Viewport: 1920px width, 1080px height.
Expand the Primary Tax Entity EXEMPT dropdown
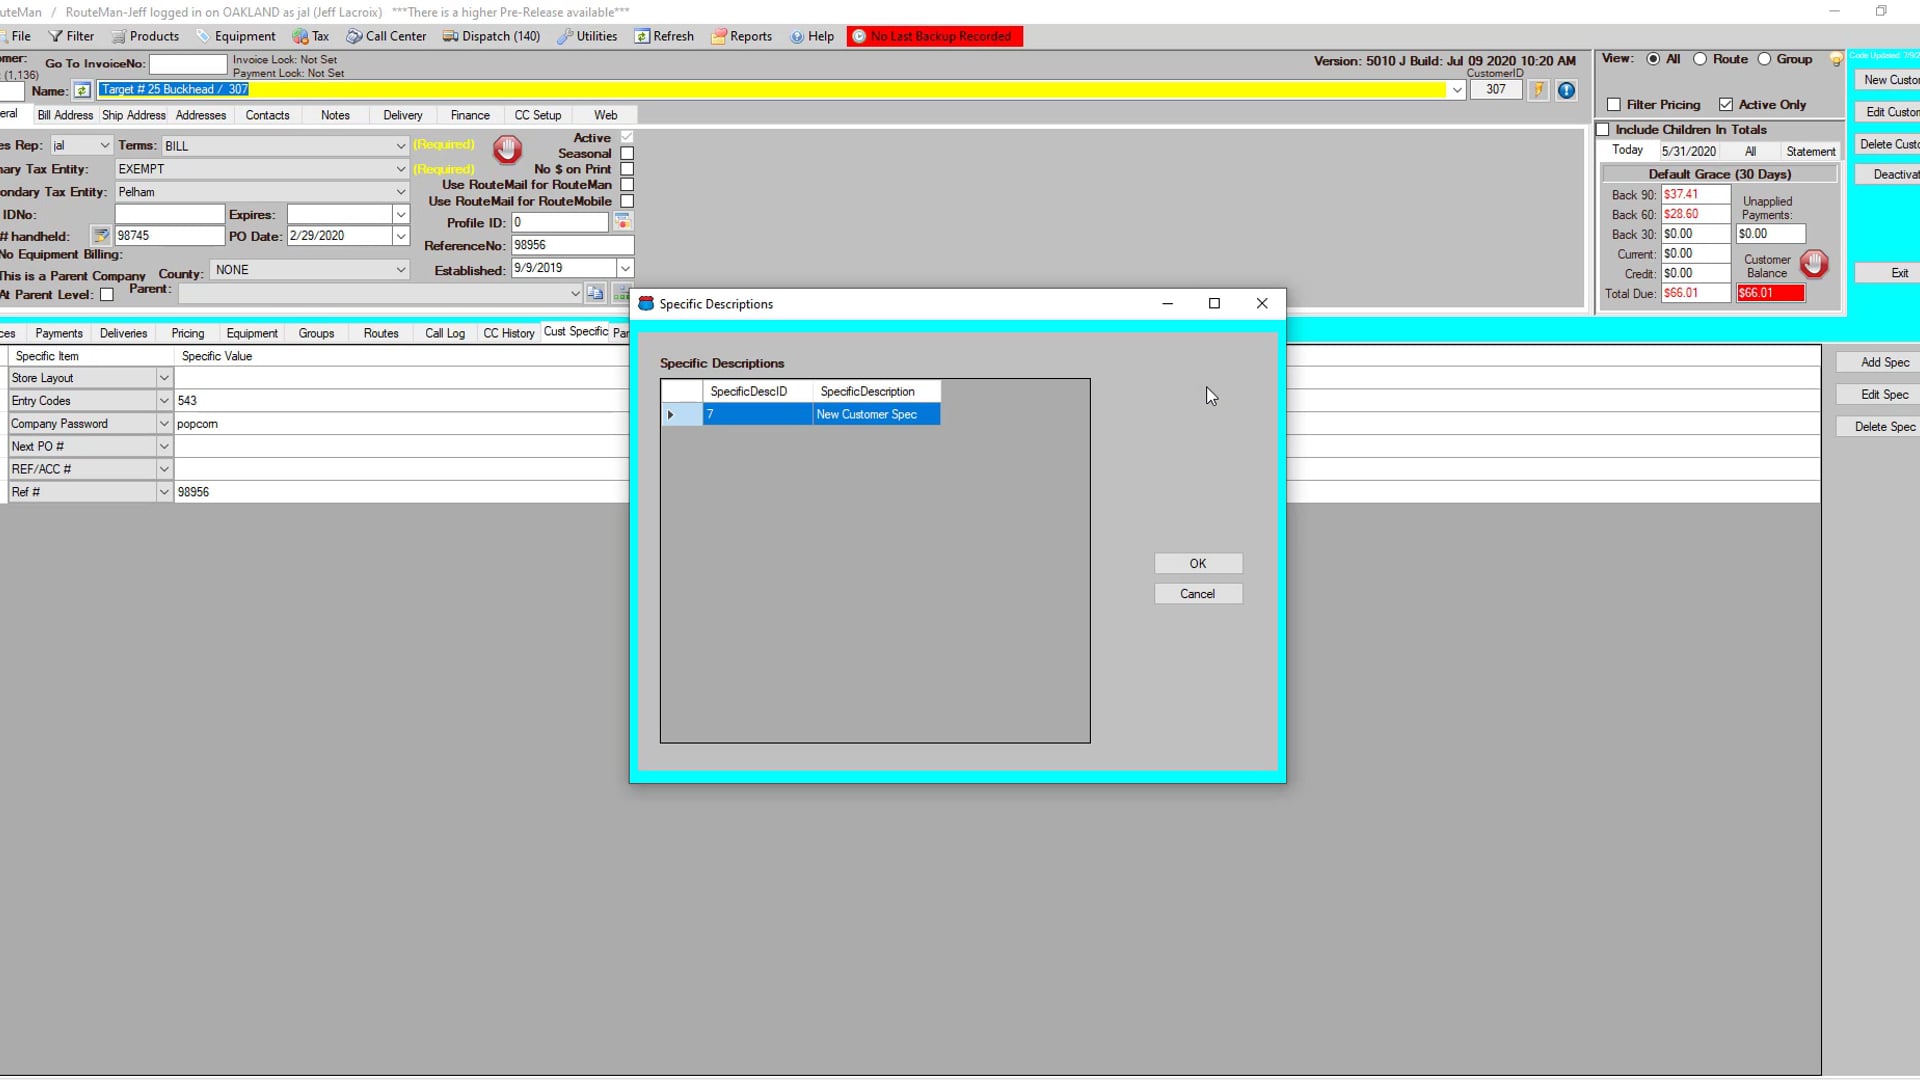point(400,169)
